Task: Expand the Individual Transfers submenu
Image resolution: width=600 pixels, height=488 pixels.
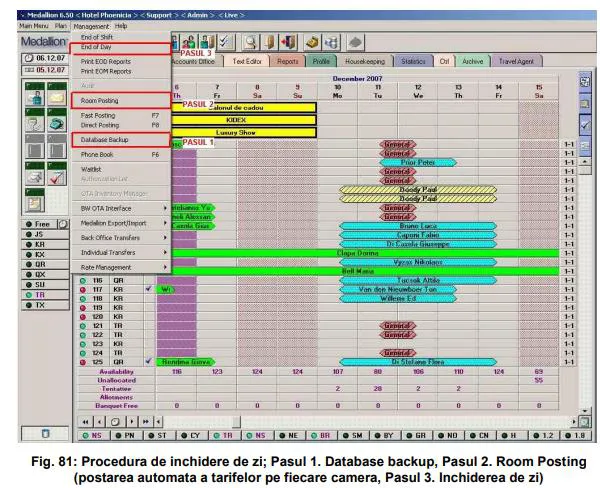Action: (x=121, y=253)
